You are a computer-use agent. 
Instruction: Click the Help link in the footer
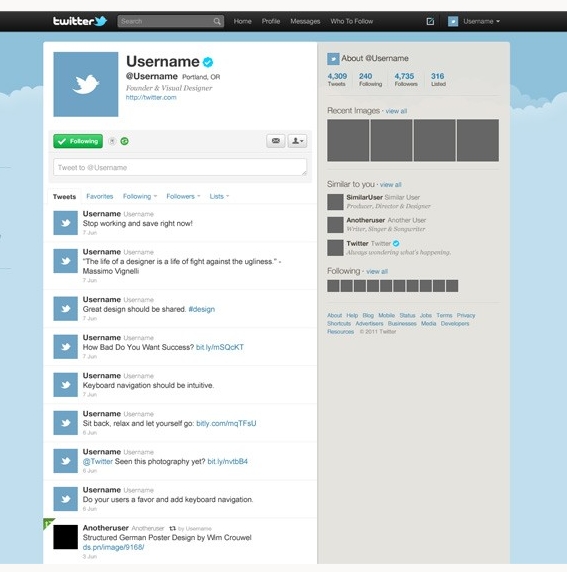tap(352, 315)
